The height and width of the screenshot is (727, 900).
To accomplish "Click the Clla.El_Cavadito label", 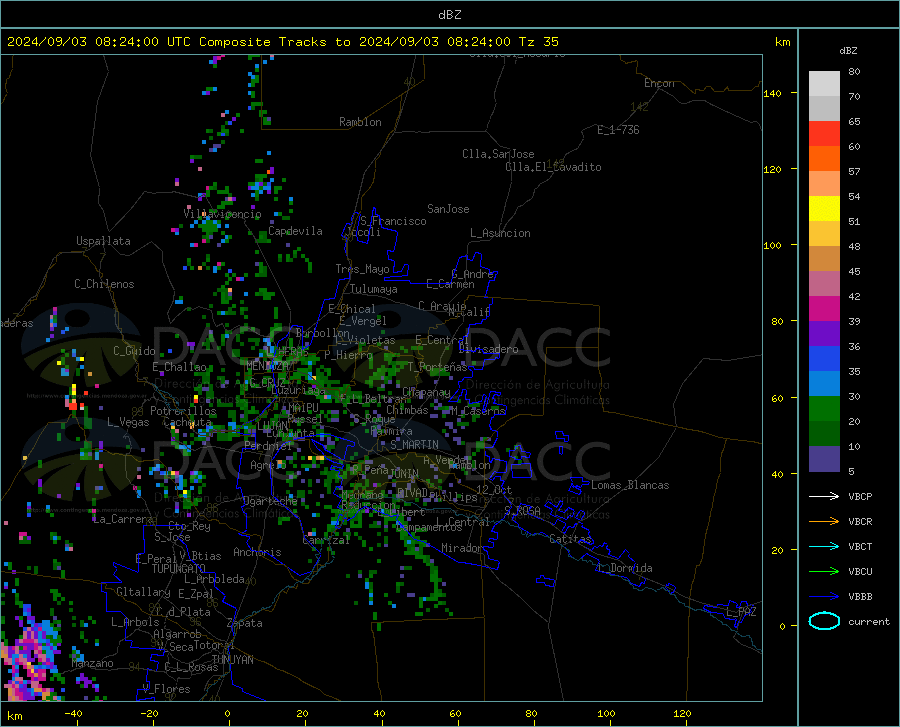I will (x=553, y=167).
